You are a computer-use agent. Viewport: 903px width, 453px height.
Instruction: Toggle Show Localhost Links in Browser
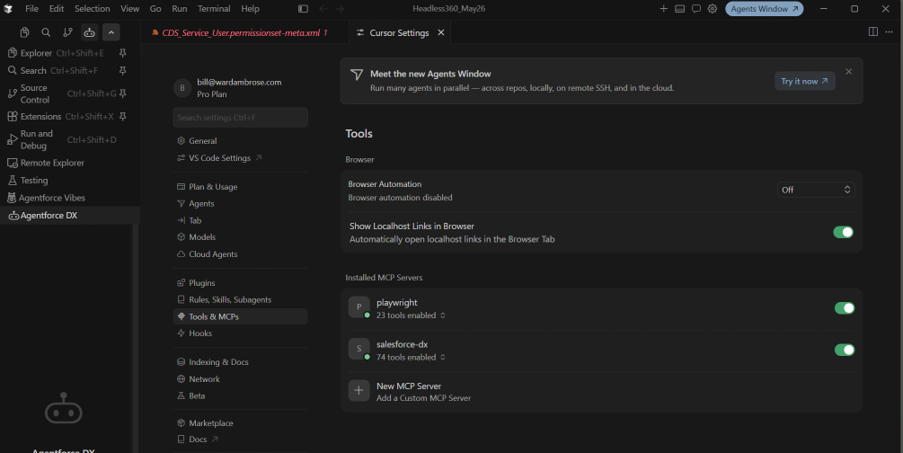tap(844, 232)
